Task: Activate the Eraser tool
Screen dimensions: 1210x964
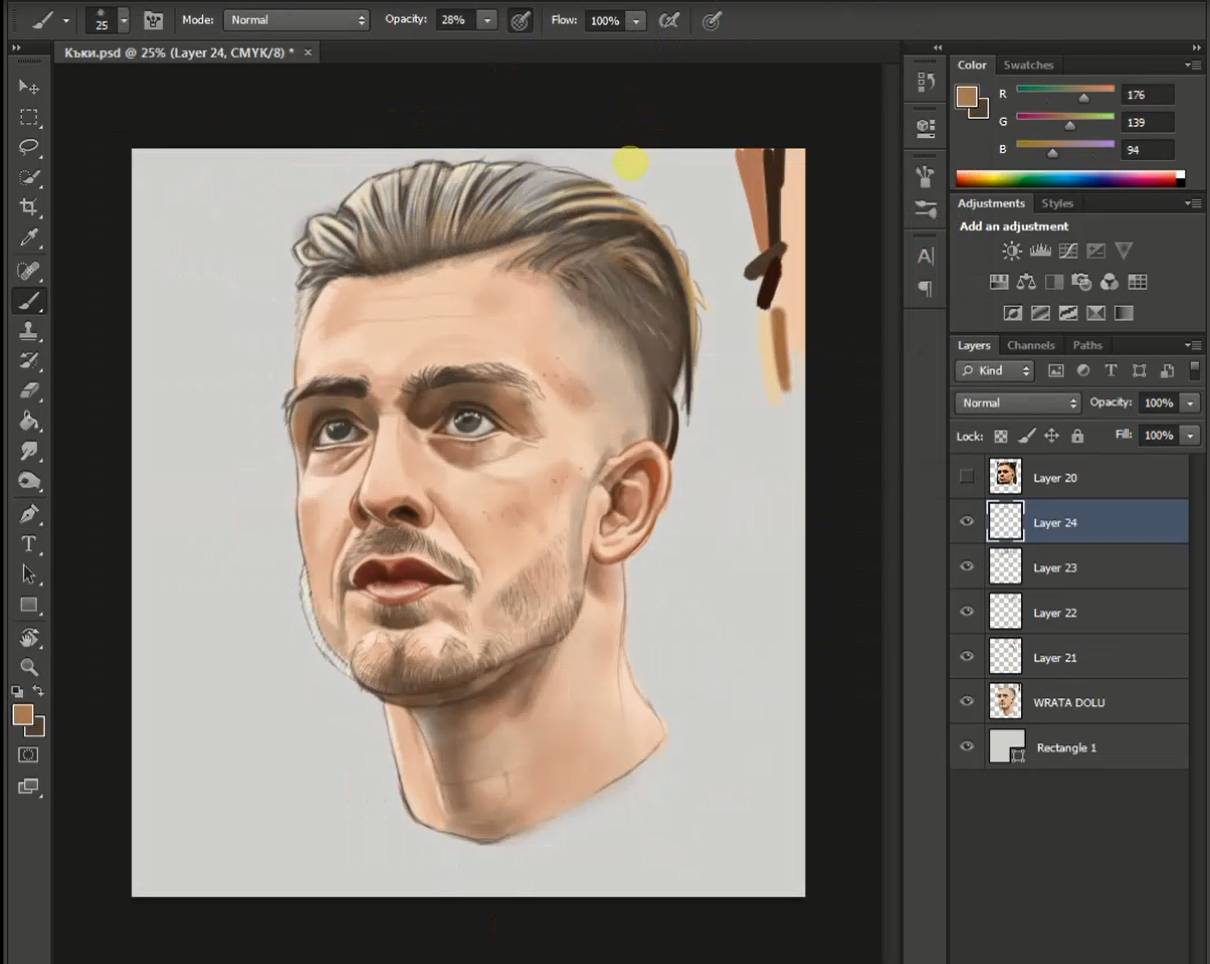Action: click(x=29, y=390)
